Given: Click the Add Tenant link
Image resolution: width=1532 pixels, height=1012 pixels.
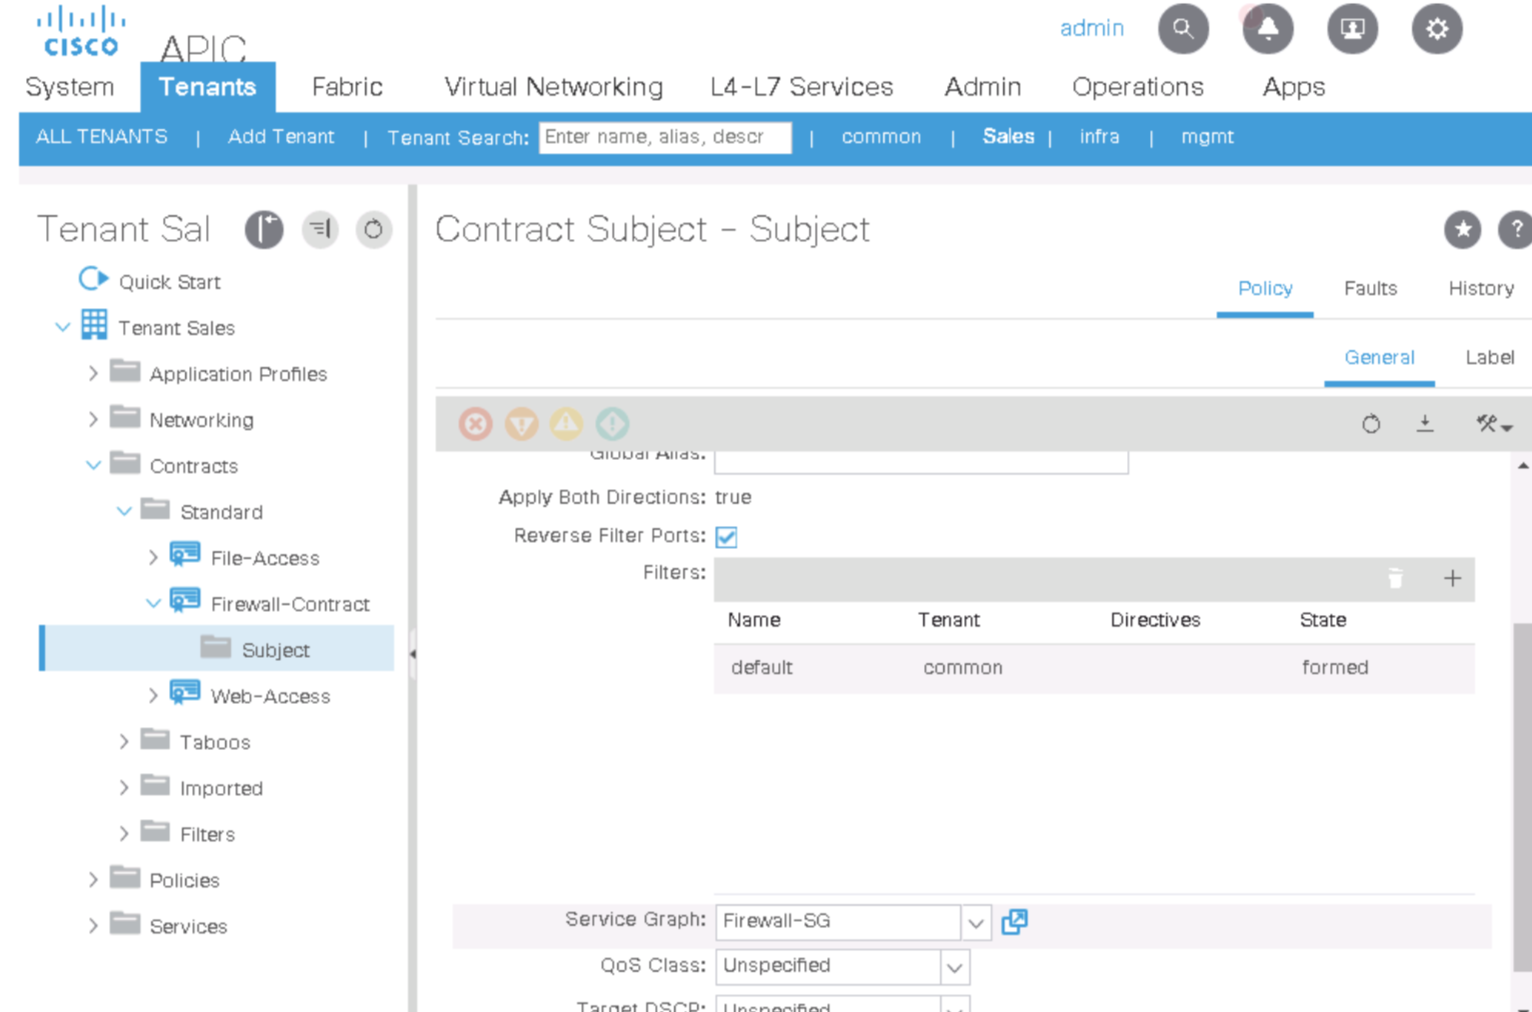Looking at the screenshot, I should tap(281, 137).
